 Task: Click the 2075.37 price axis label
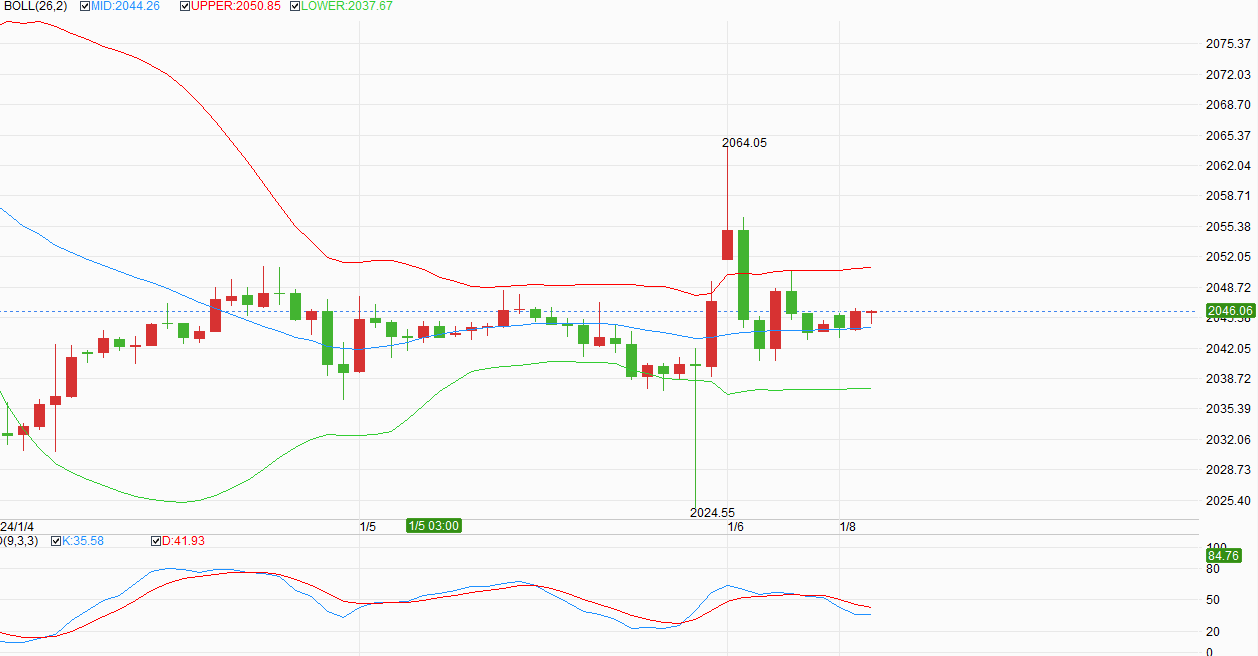tap(1229, 44)
